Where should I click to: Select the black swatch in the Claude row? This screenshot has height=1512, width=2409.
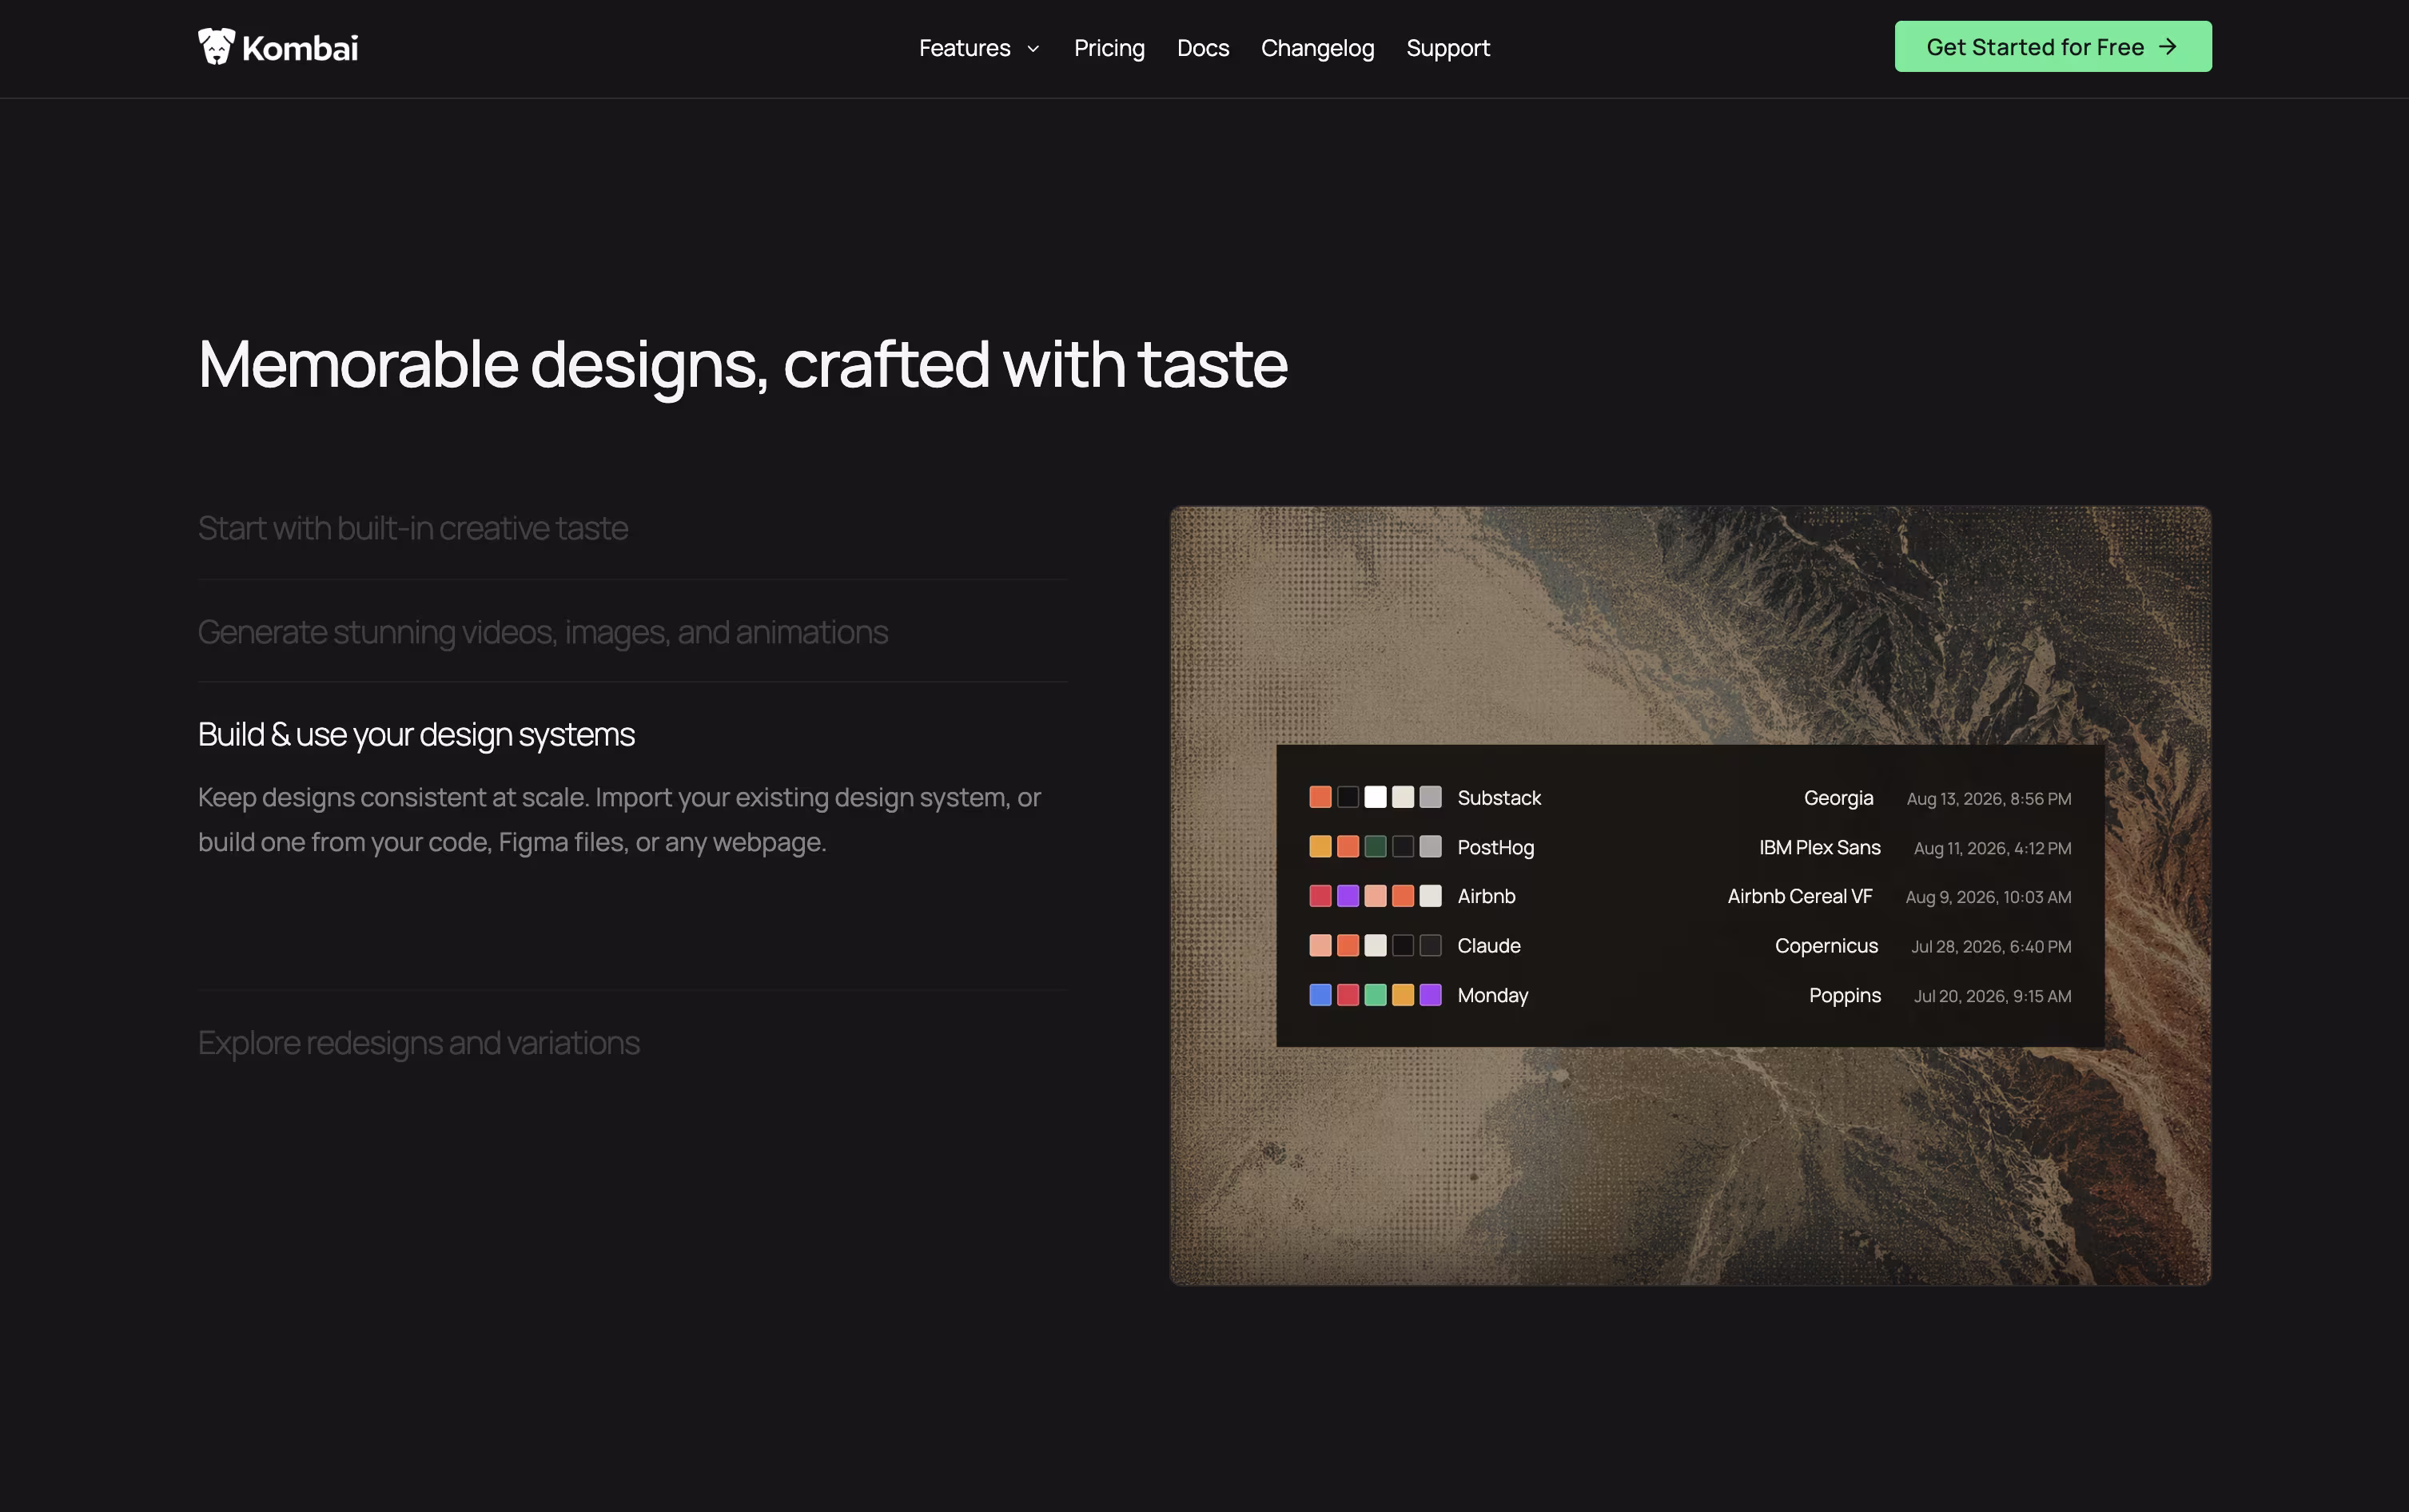point(1403,946)
